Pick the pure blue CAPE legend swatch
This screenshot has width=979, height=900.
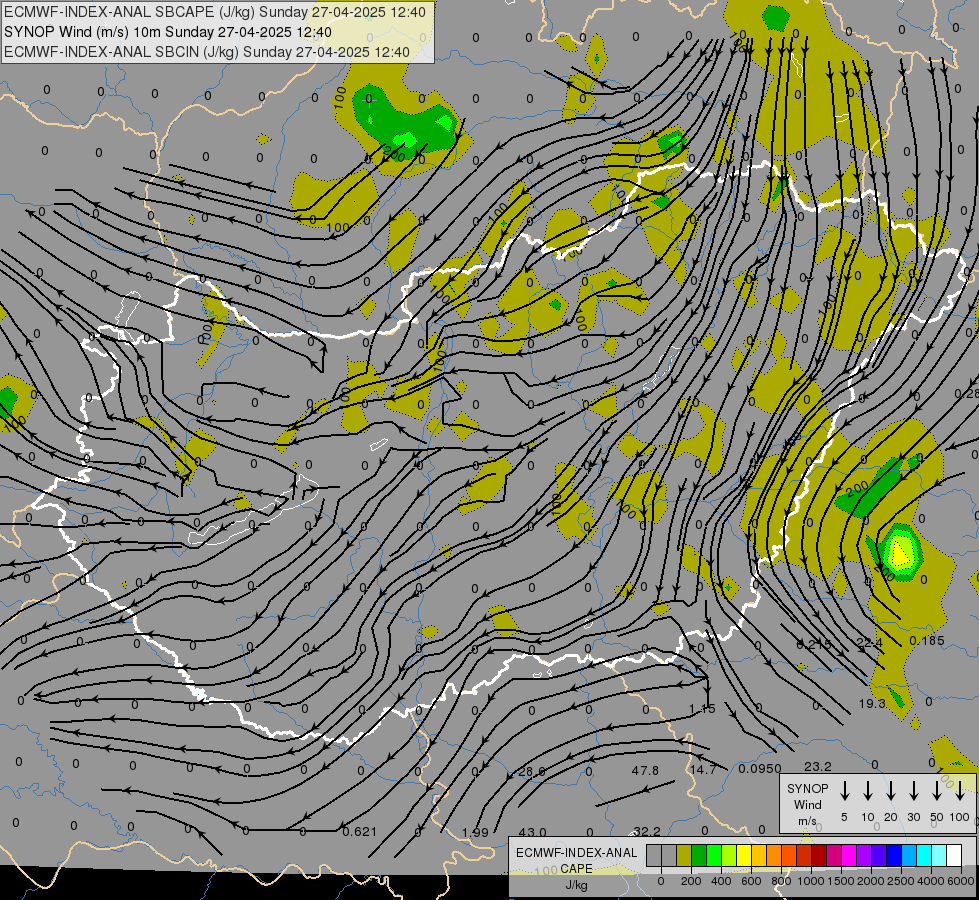tap(895, 855)
